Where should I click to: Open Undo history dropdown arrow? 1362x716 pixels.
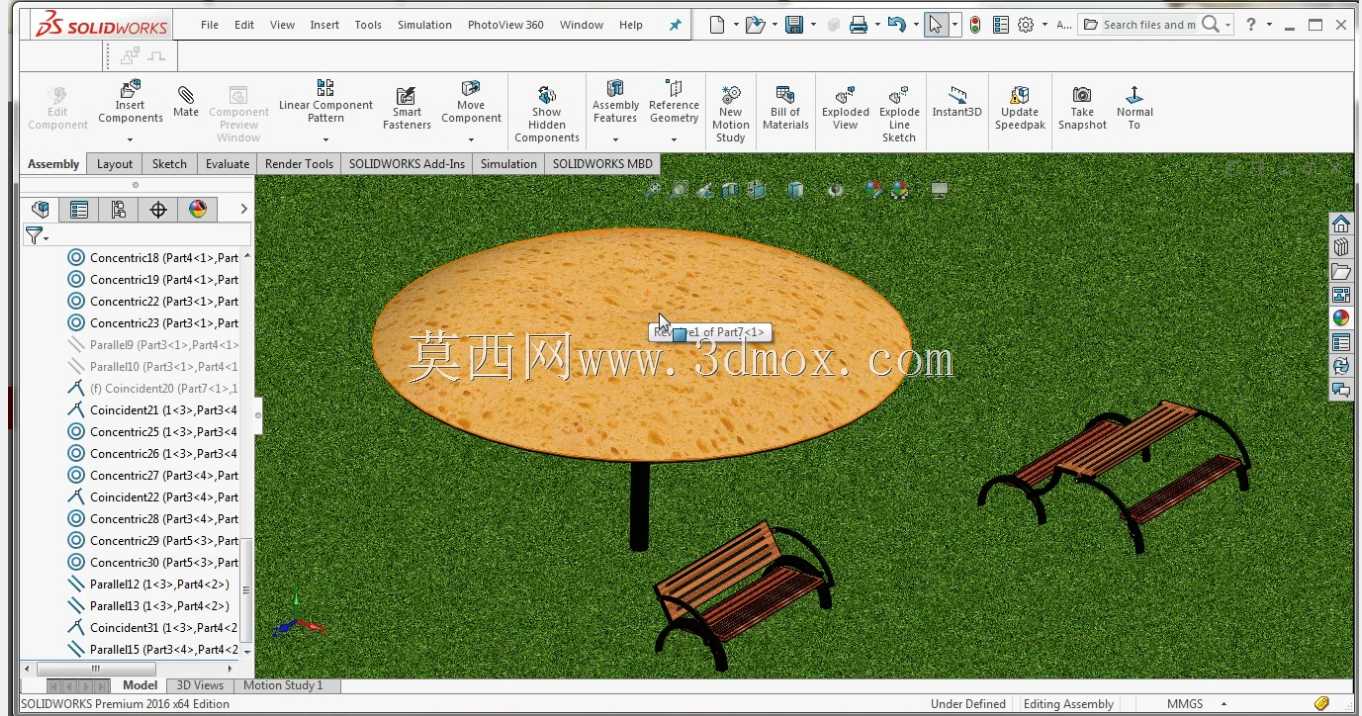tap(915, 25)
